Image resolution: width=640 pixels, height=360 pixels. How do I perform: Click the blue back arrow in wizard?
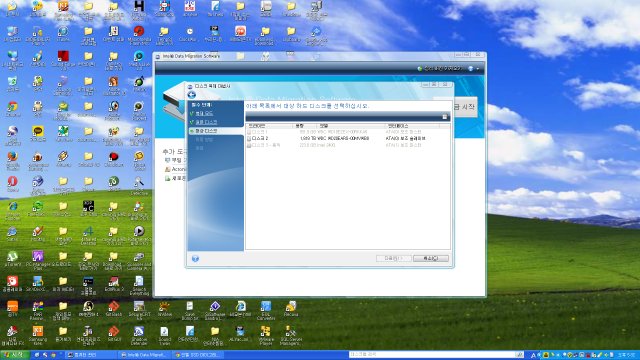coord(191,95)
